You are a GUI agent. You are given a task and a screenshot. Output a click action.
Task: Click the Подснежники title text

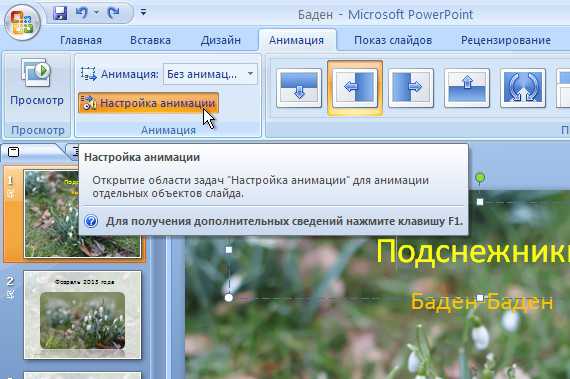473,252
